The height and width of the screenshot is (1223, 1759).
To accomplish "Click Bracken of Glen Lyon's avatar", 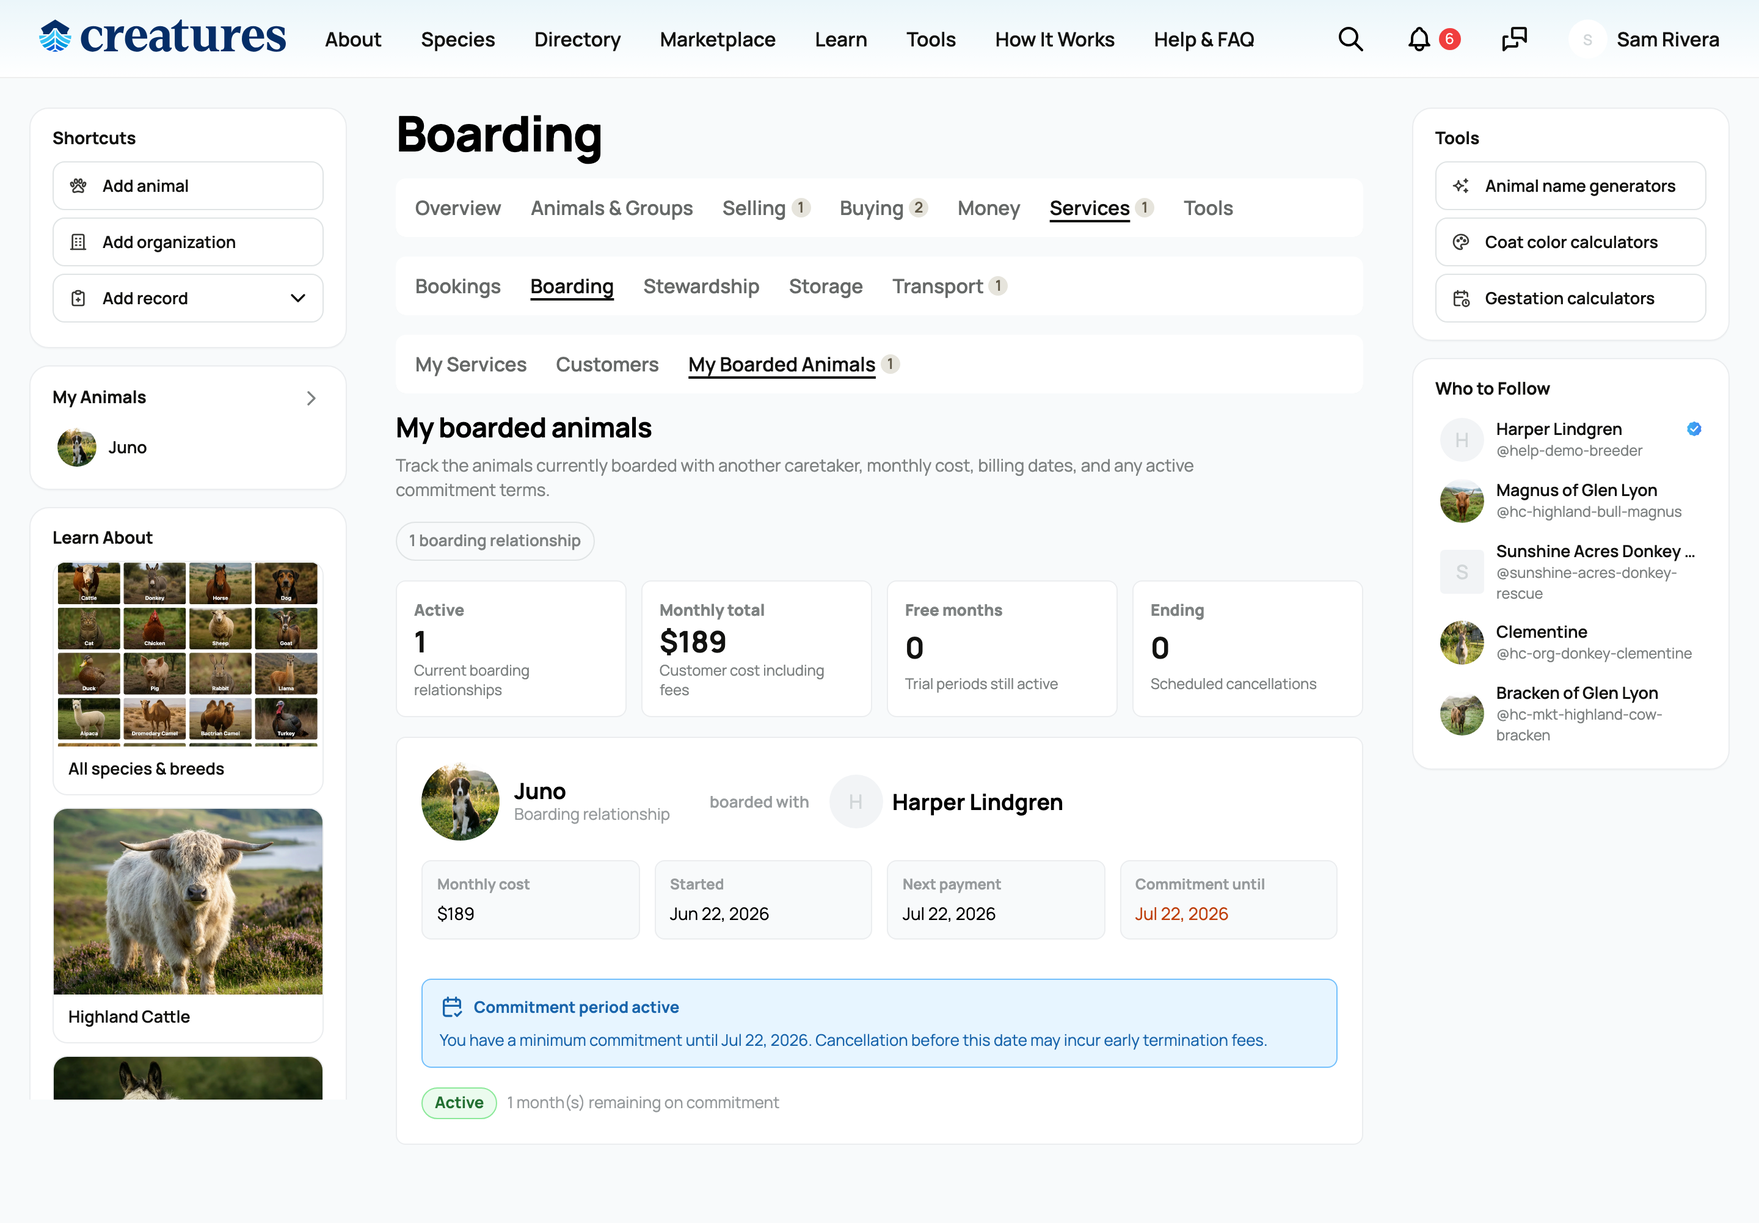I will [1461, 714].
